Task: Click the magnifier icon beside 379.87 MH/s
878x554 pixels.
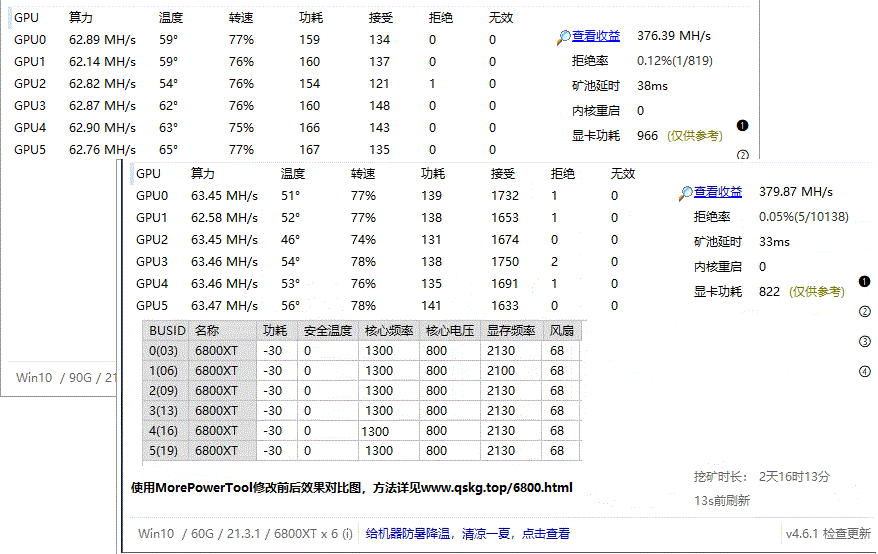Action: [x=686, y=193]
